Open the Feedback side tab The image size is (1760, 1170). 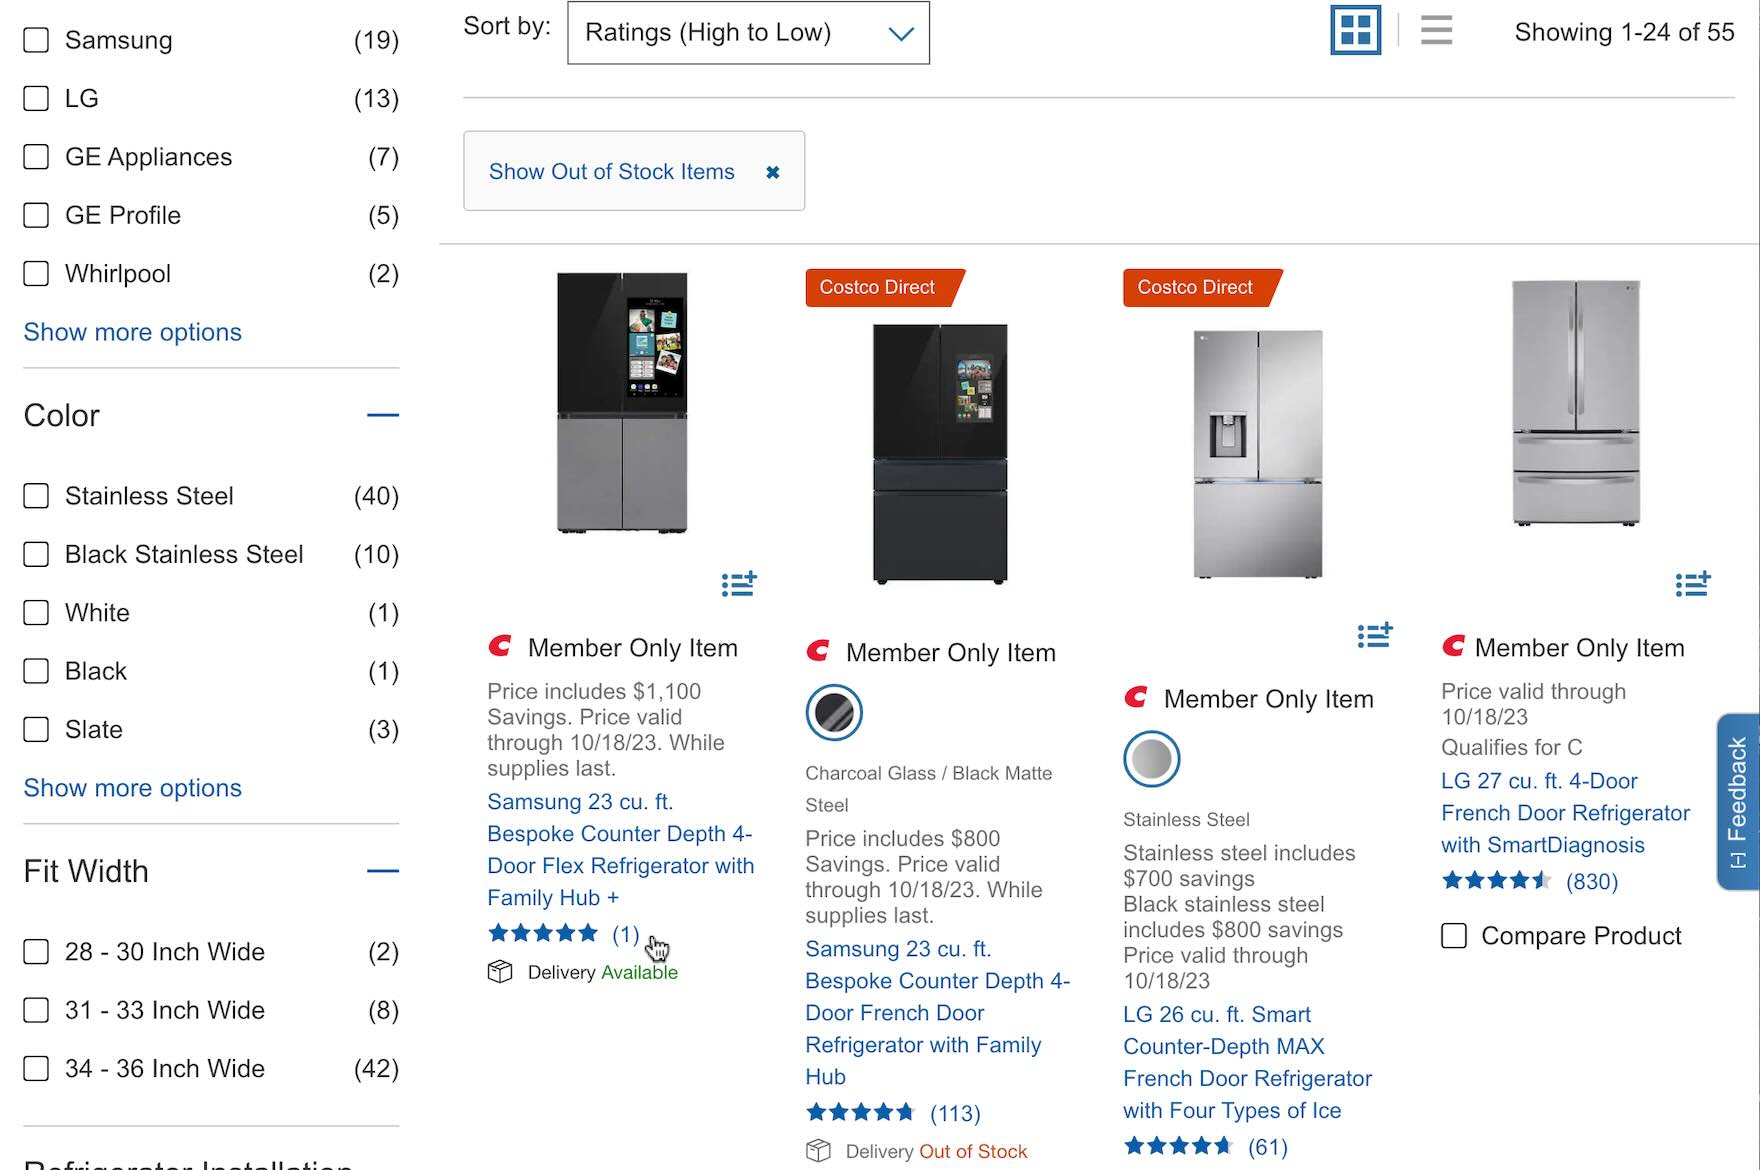[1738, 801]
